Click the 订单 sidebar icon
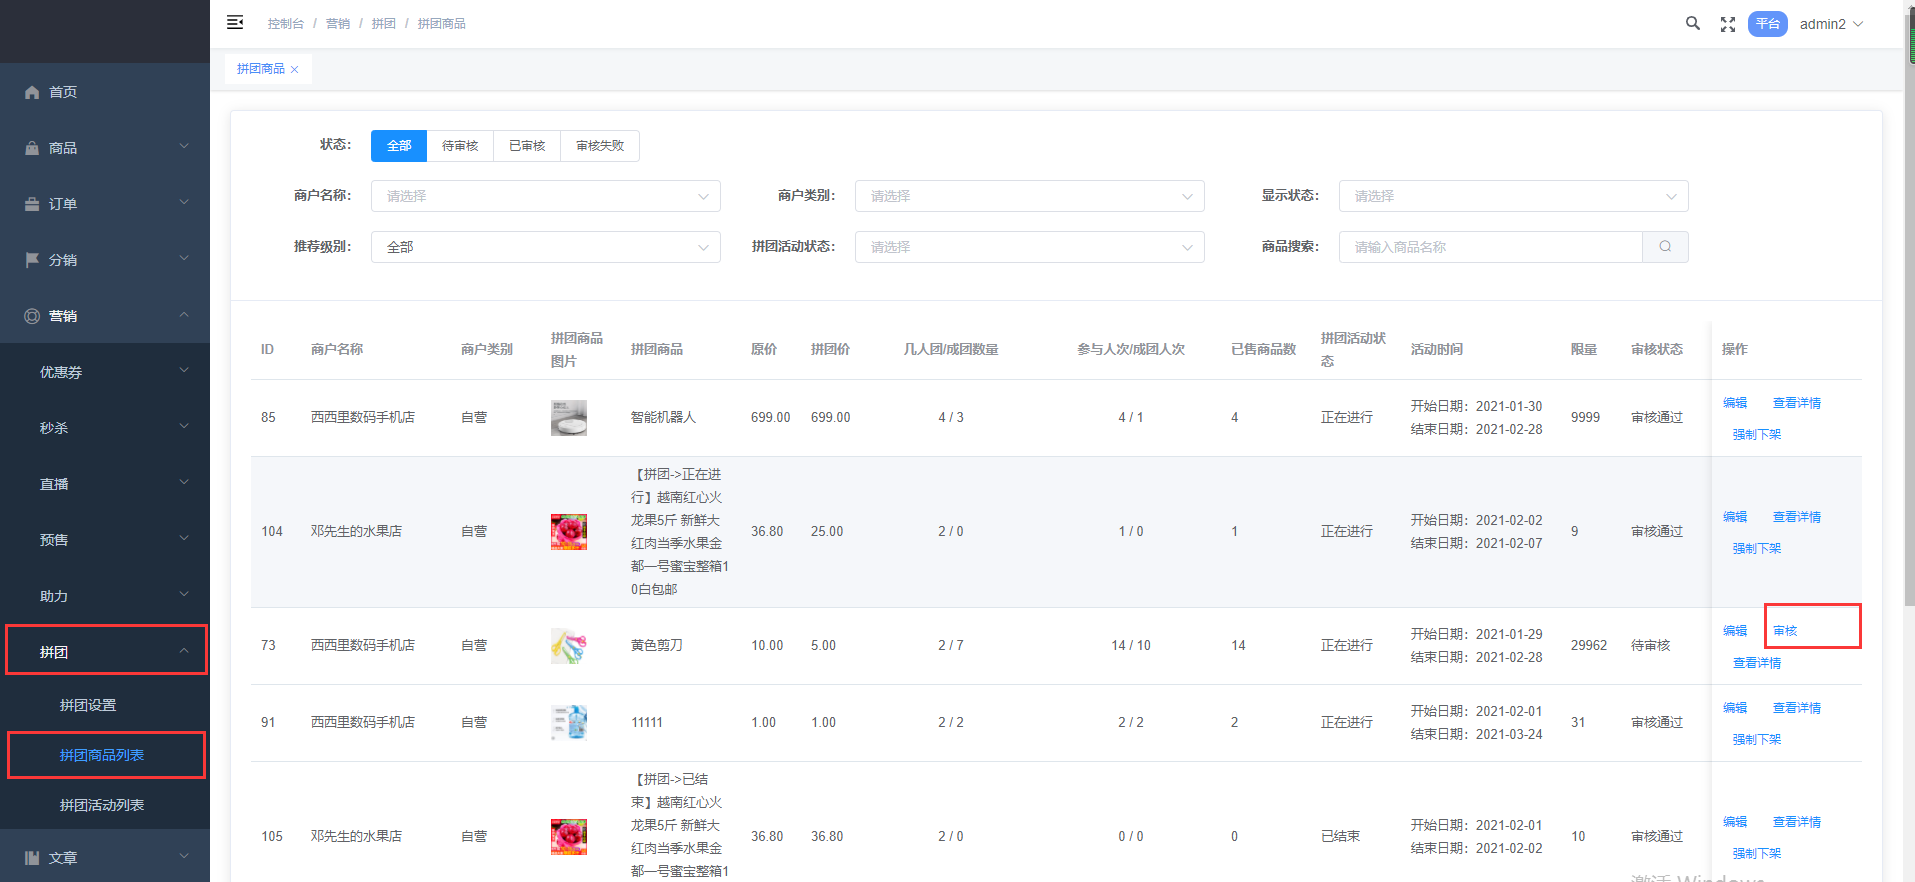This screenshot has height=882, width=1915. click(32, 204)
